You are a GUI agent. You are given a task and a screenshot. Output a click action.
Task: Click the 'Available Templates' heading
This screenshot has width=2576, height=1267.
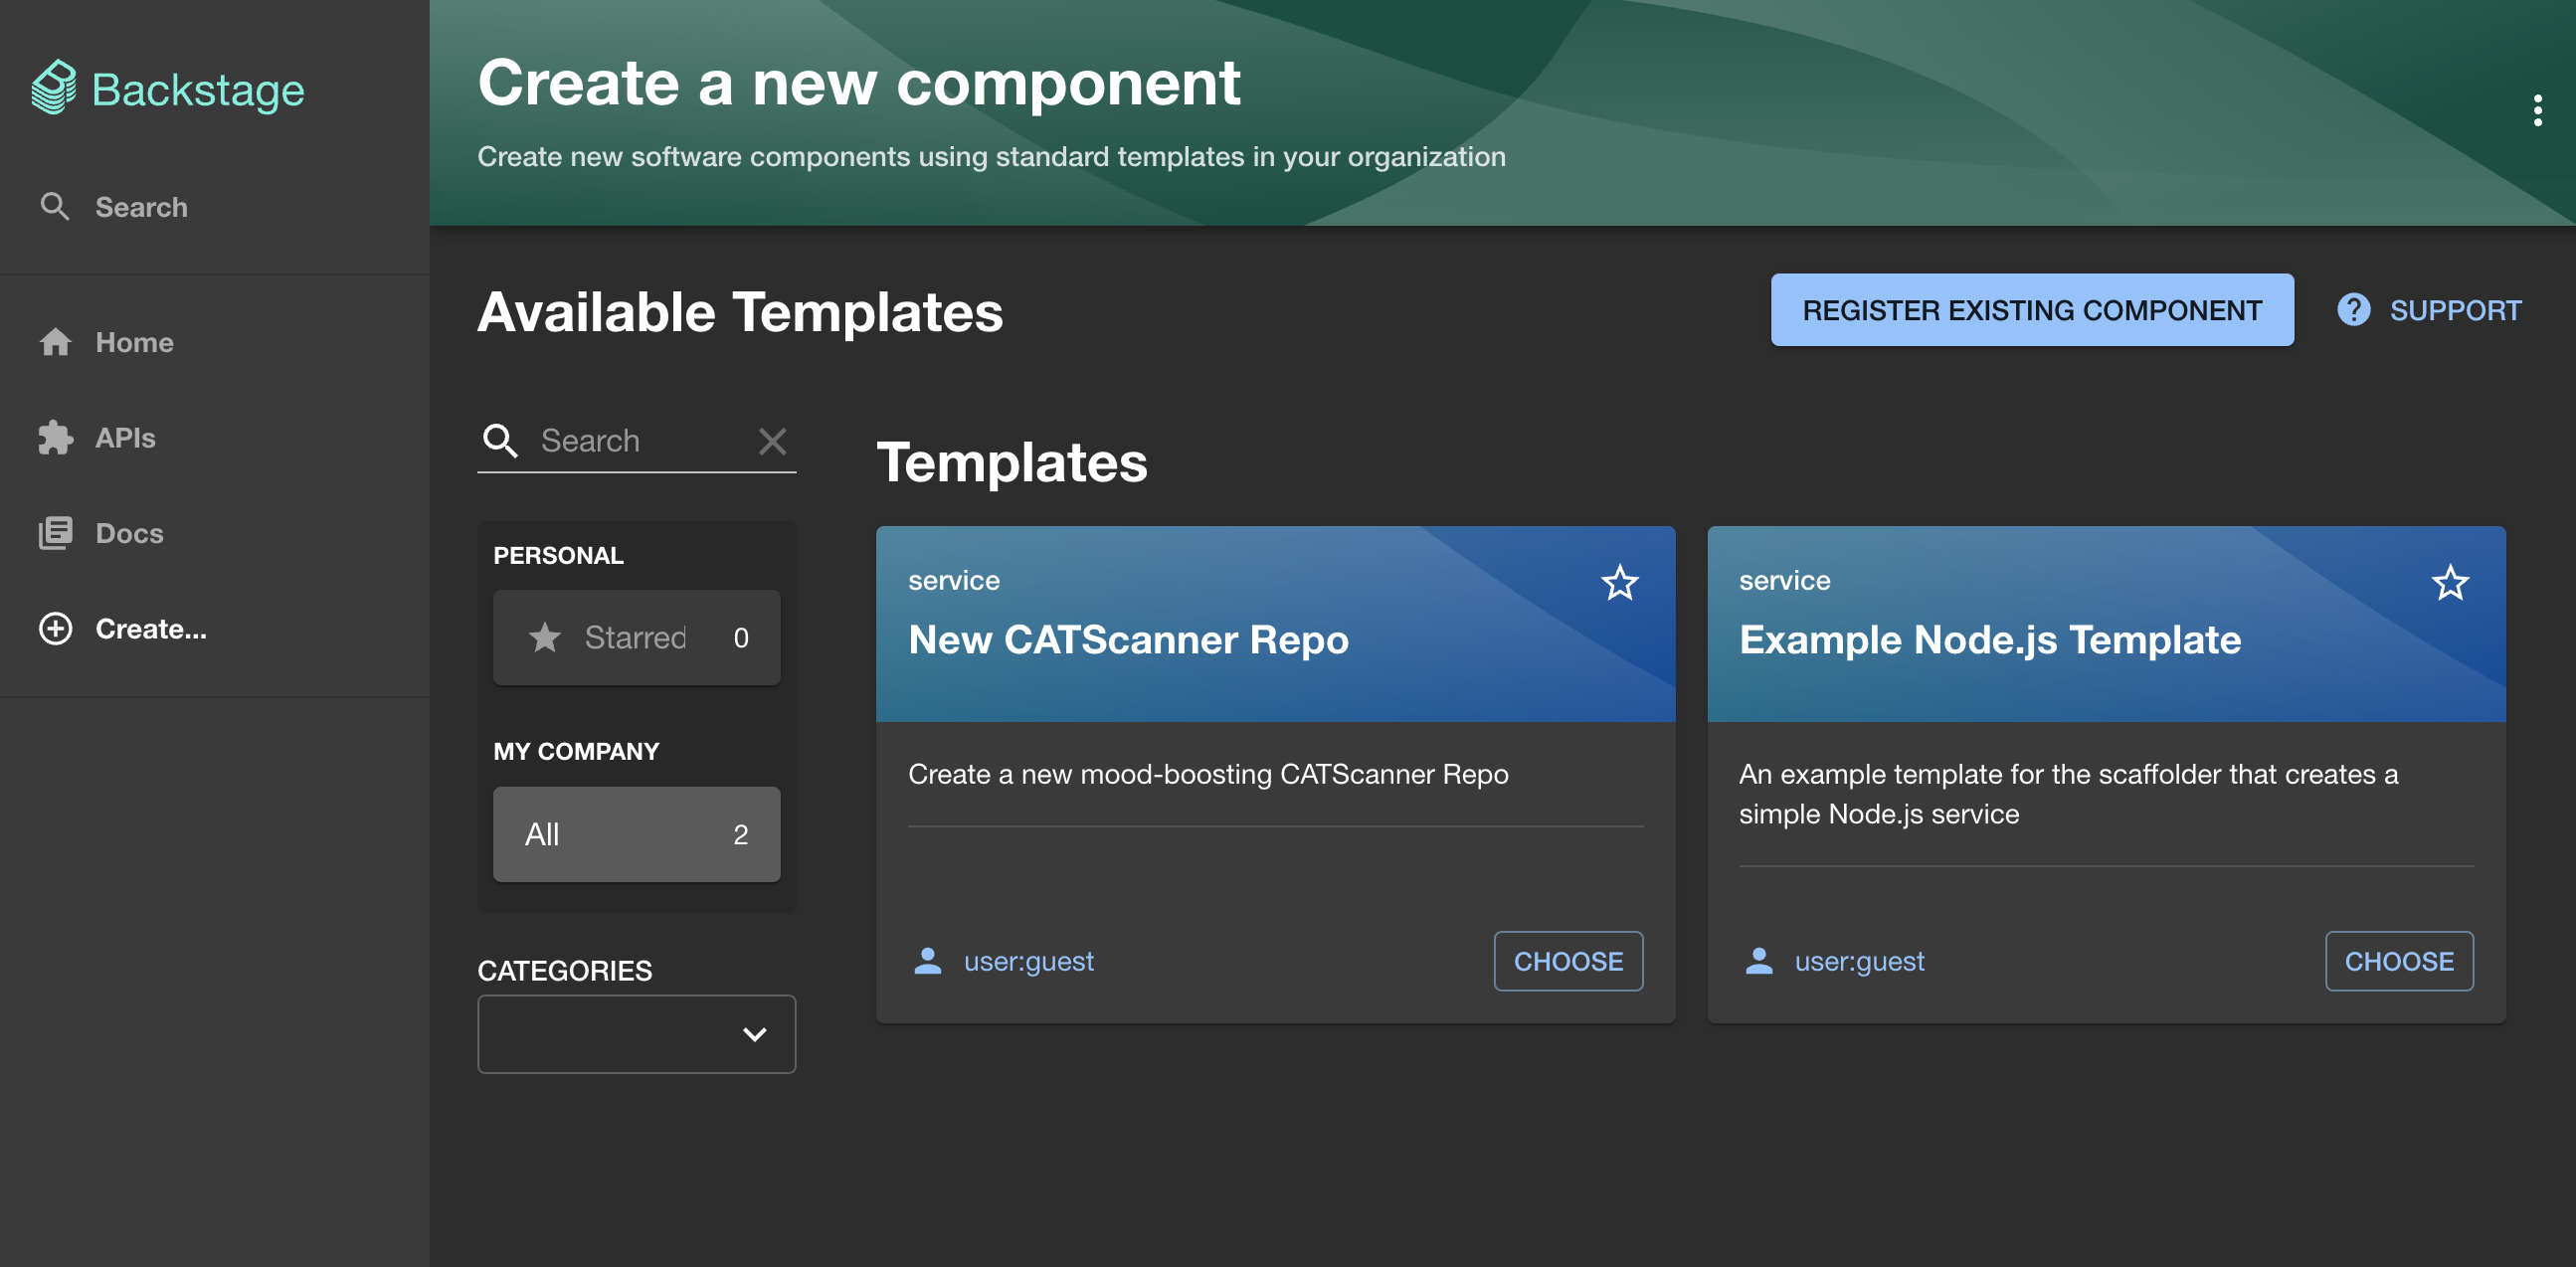pos(740,311)
